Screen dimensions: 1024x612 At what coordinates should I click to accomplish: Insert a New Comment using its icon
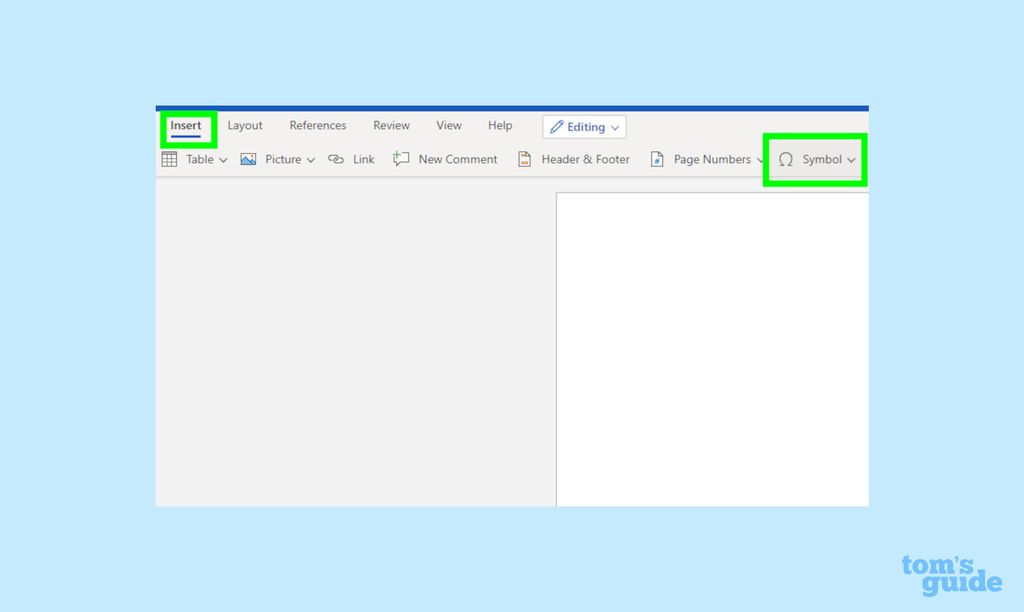click(401, 159)
